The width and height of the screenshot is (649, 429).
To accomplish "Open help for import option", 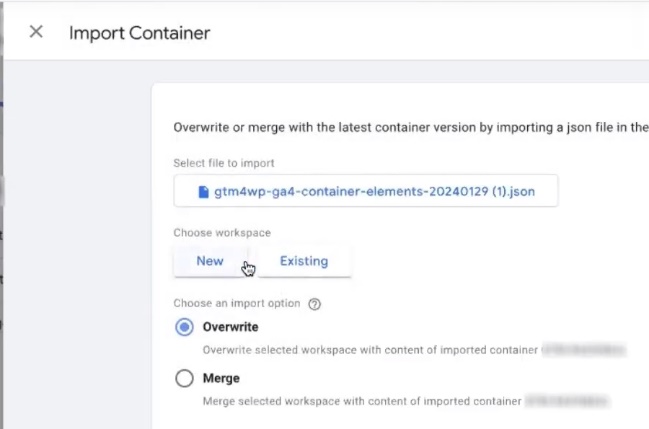I will tap(314, 304).
